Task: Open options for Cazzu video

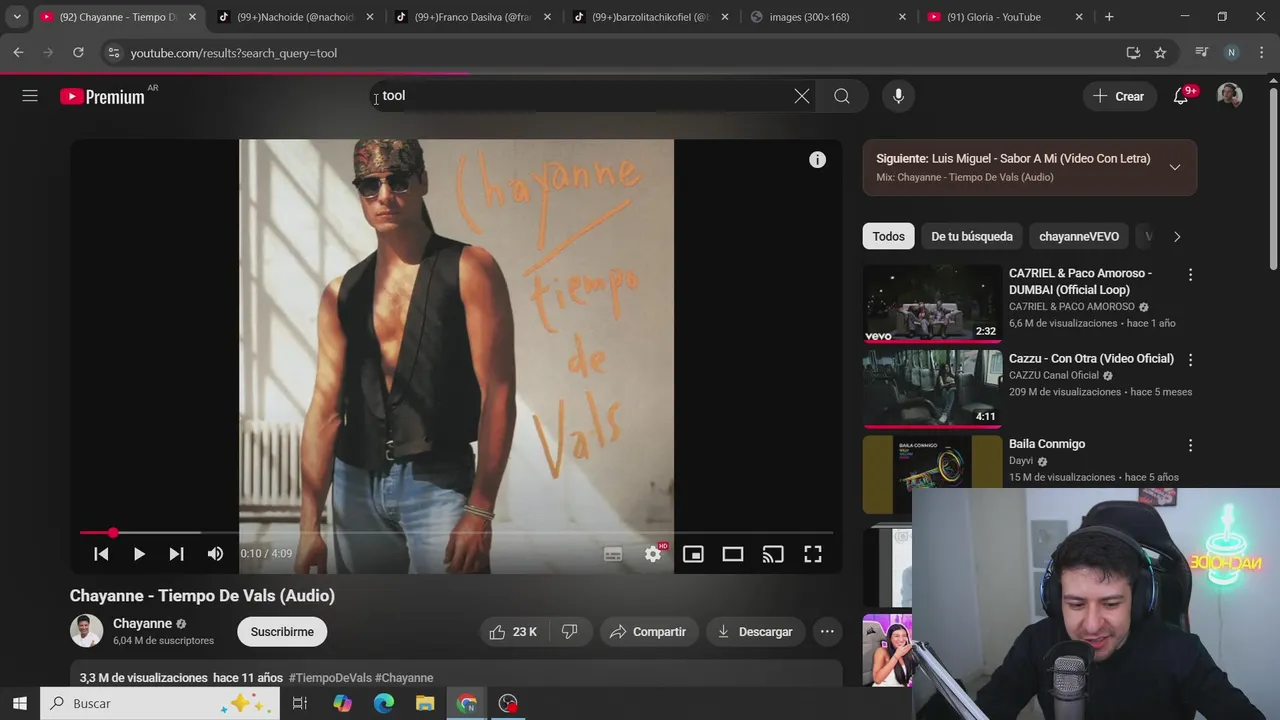Action: [x=1190, y=359]
